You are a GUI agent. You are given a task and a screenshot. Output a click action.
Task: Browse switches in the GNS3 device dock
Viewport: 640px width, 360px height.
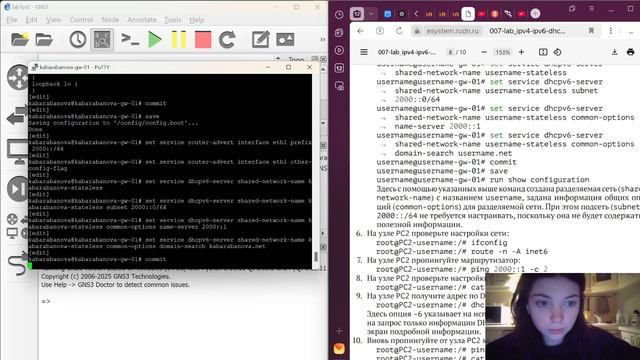(17, 115)
